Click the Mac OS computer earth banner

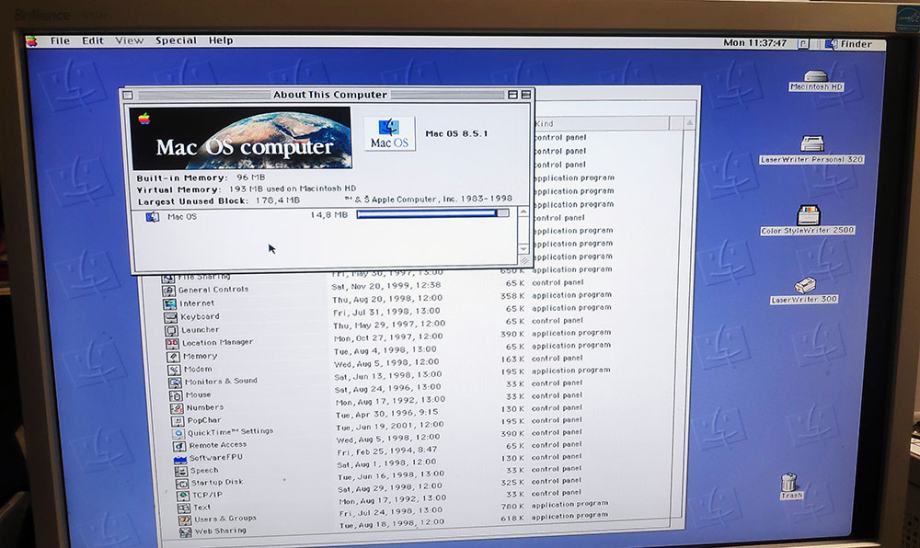coord(241,138)
